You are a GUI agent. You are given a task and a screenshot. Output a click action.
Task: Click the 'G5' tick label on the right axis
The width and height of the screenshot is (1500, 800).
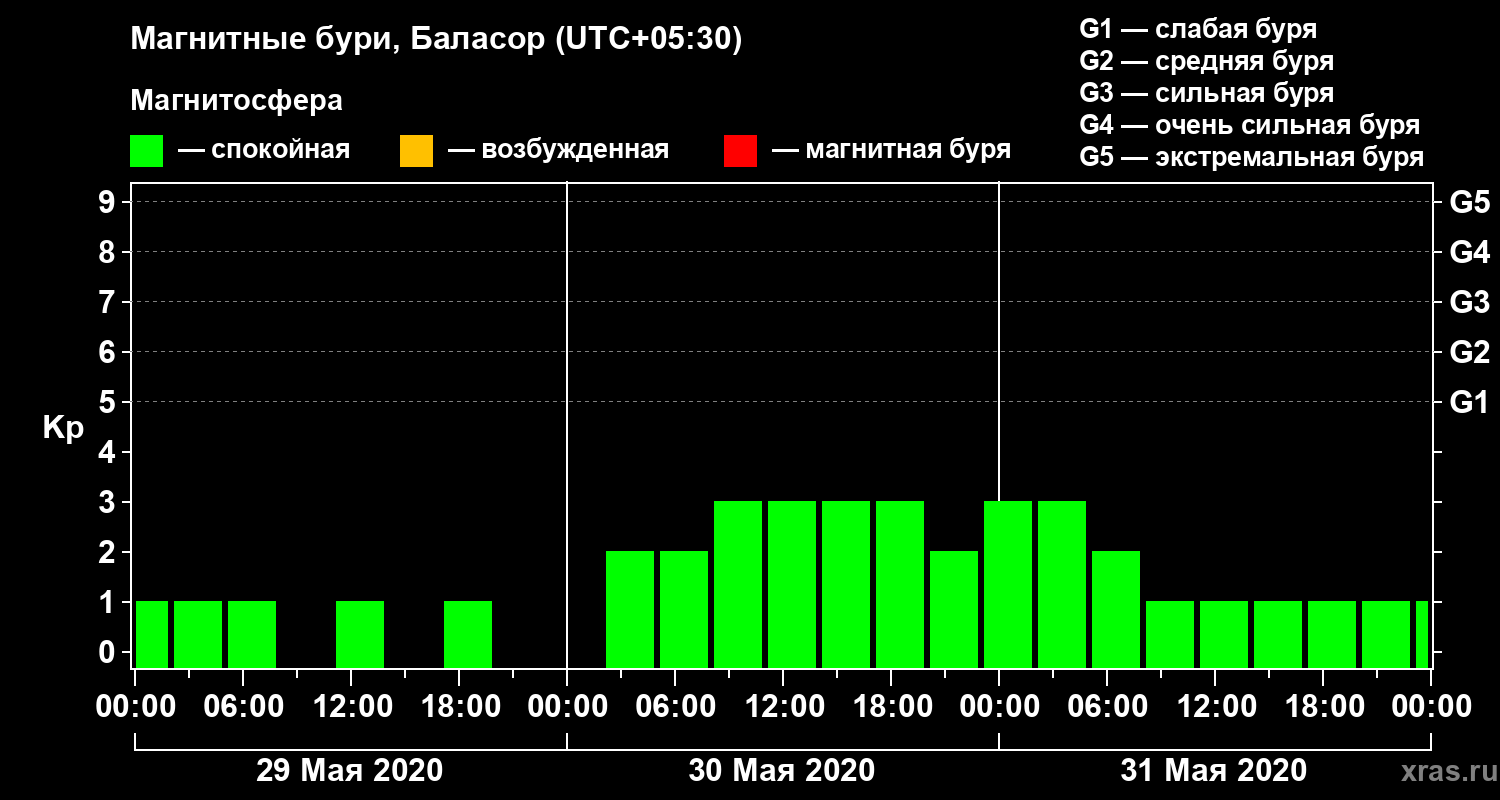pyautogui.click(x=1470, y=202)
